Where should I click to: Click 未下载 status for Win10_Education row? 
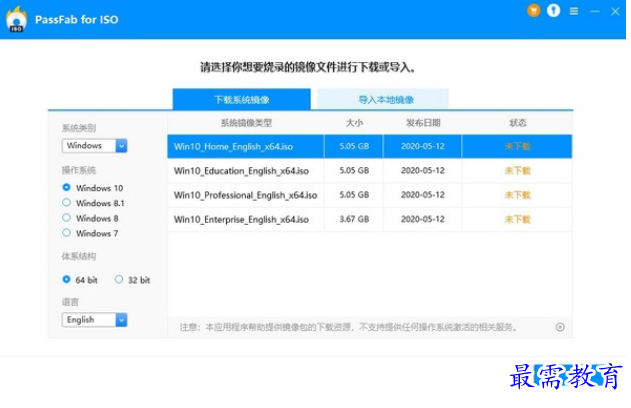click(x=518, y=171)
